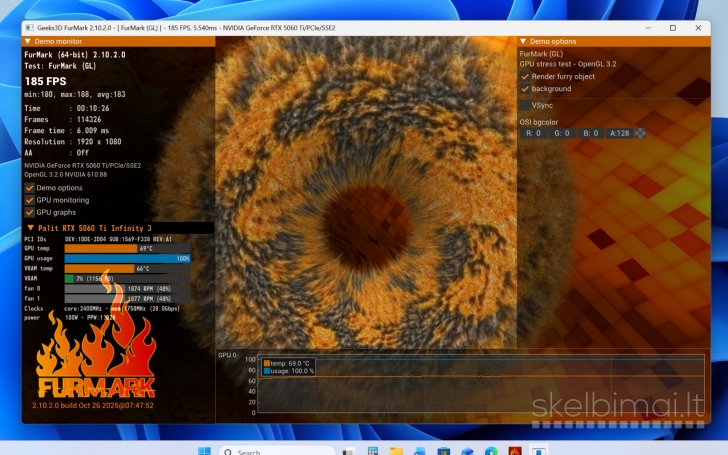Minimize the FurMark window

click(x=648, y=28)
